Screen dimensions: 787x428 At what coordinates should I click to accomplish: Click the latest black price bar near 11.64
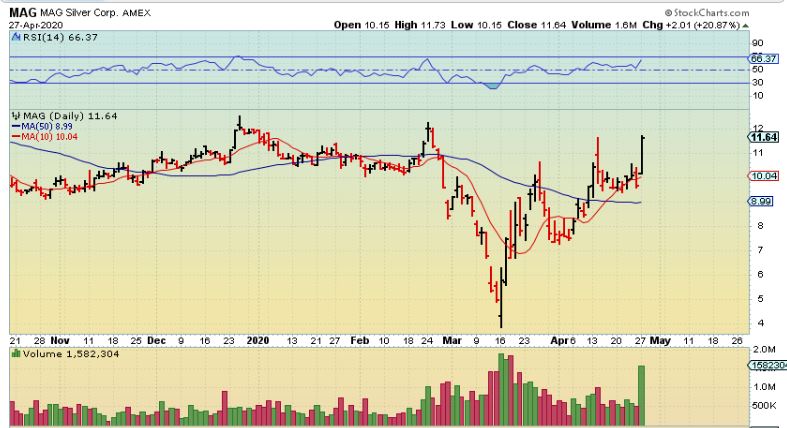tap(642, 155)
